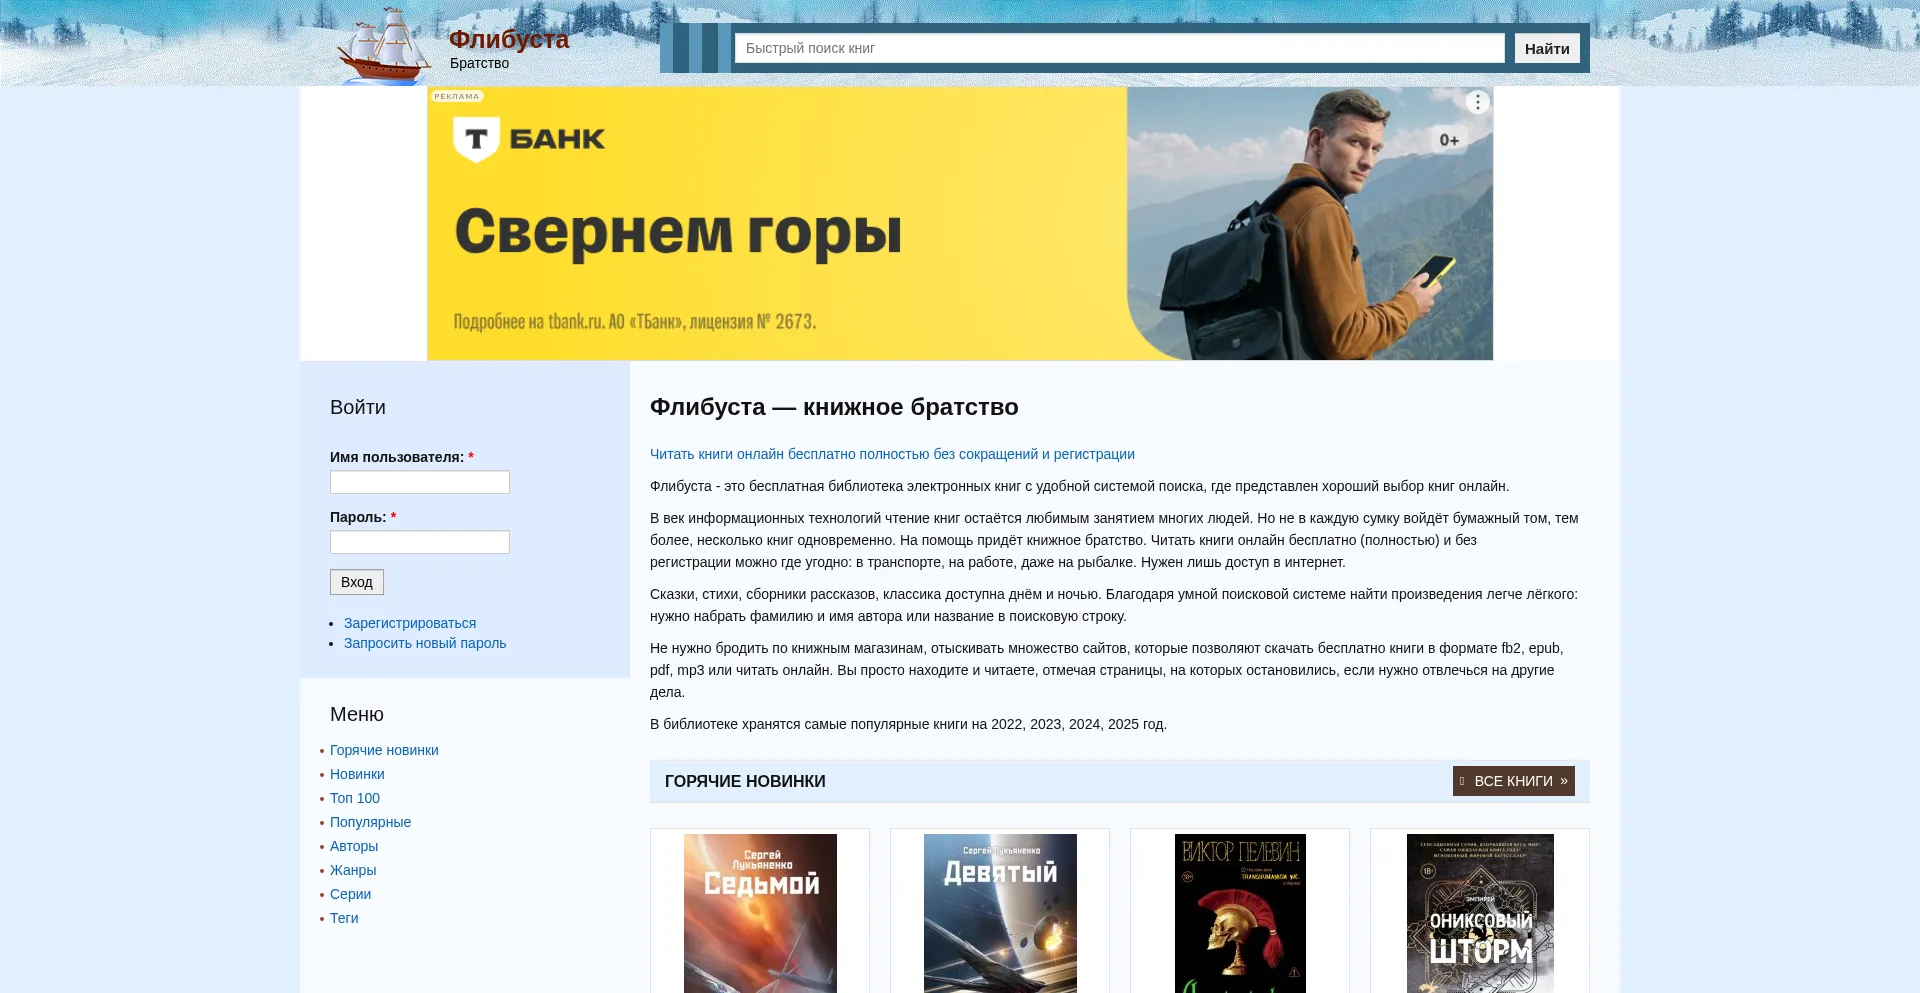Focus the Имя пользователя input field

(420, 482)
